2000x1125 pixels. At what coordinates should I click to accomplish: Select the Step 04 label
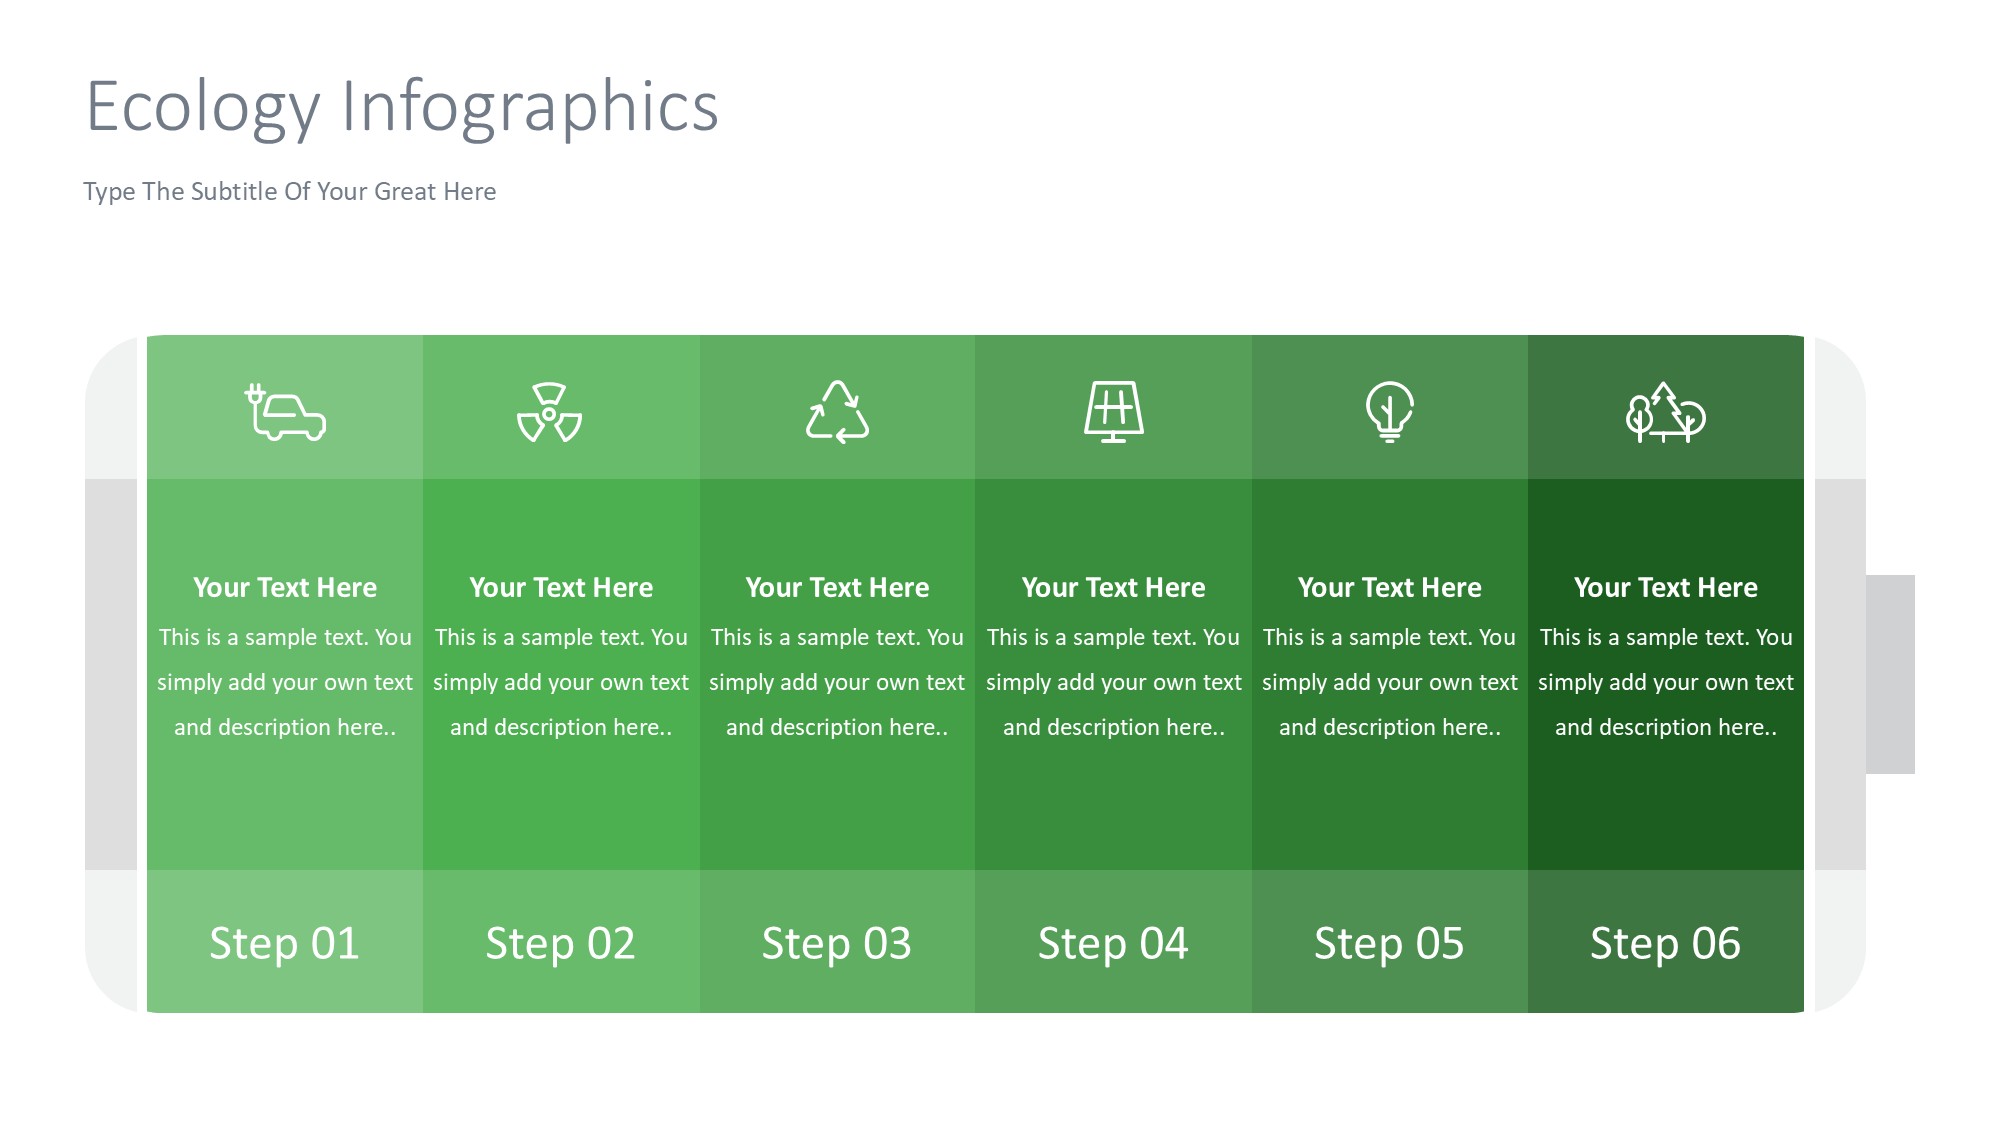tap(1113, 943)
